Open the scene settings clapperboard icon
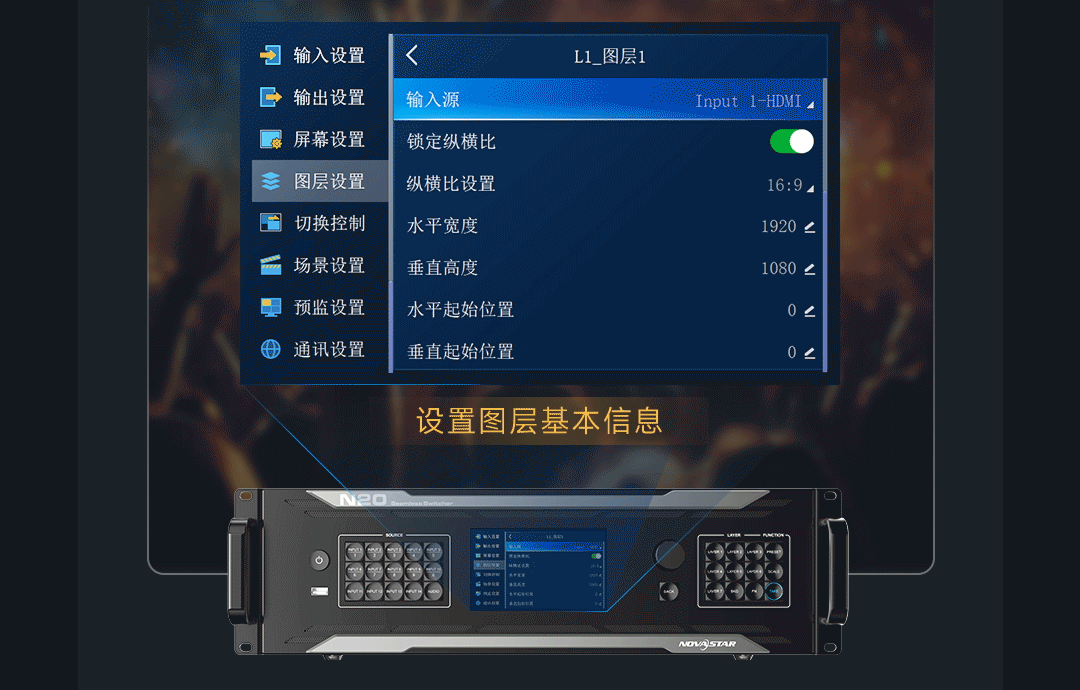Viewport: 1080px width, 690px height. tap(271, 265)
